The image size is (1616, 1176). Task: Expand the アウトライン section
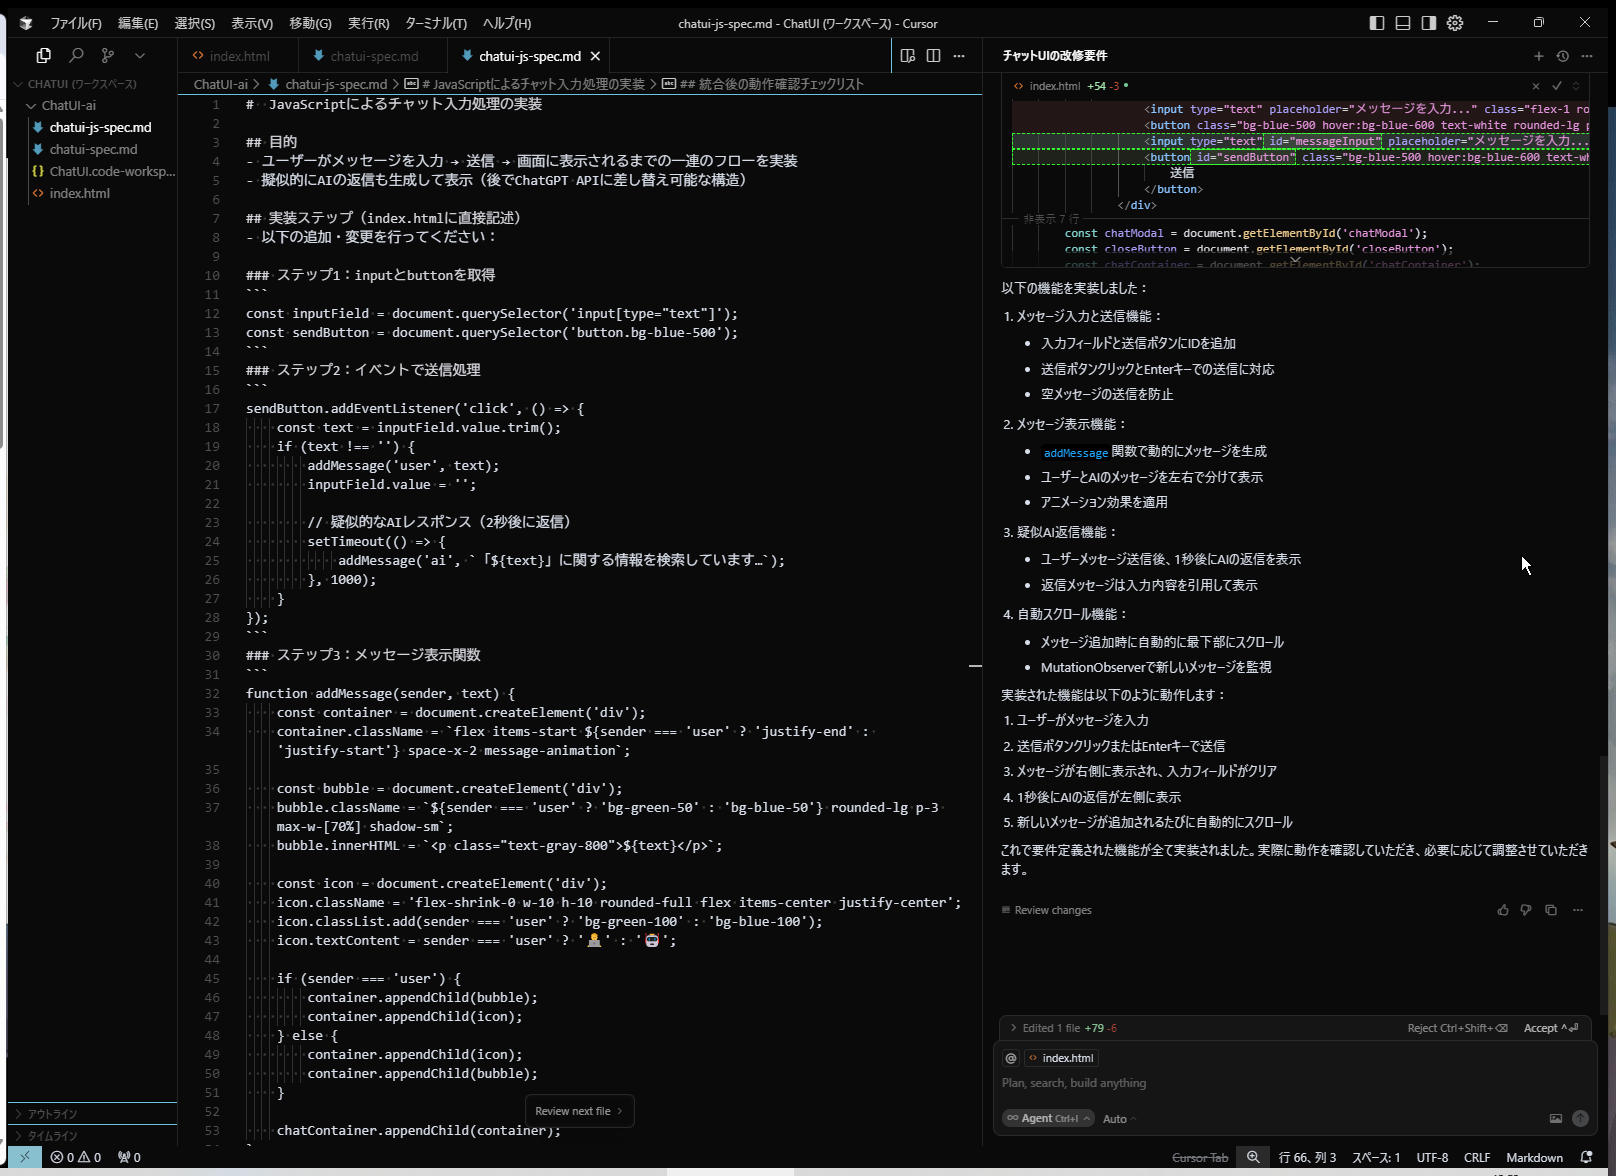click(x=52, y=1114)
